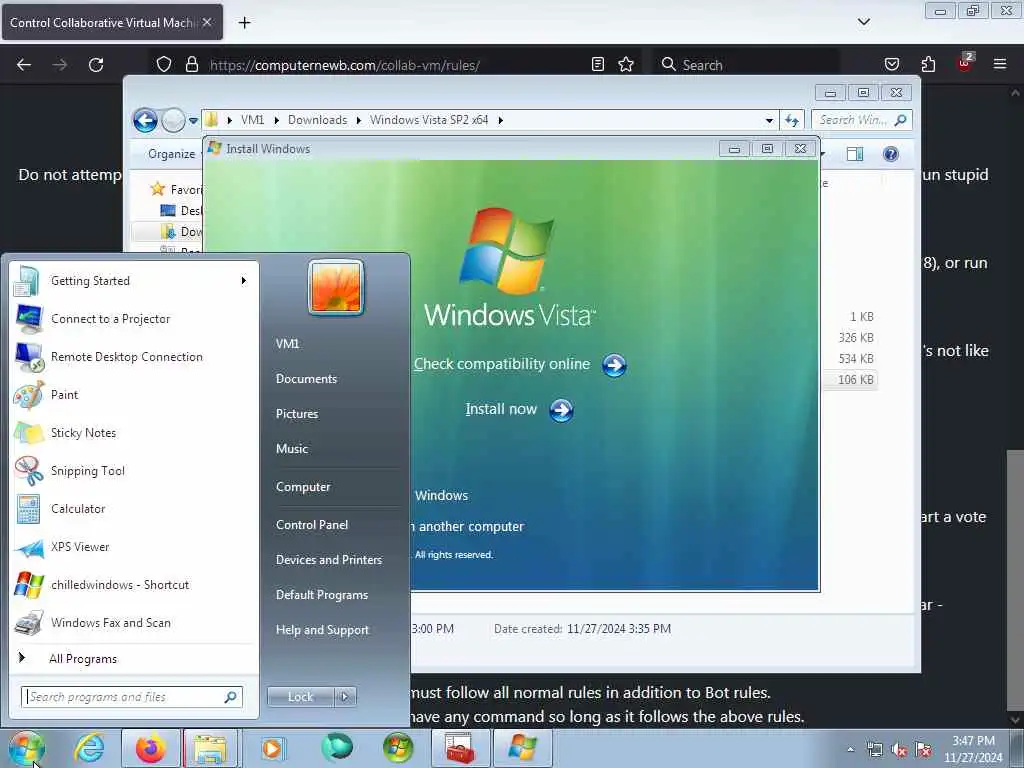Expand All Programs list
This screenshot has width=1024, height=768.
click(x=135, y=659)
